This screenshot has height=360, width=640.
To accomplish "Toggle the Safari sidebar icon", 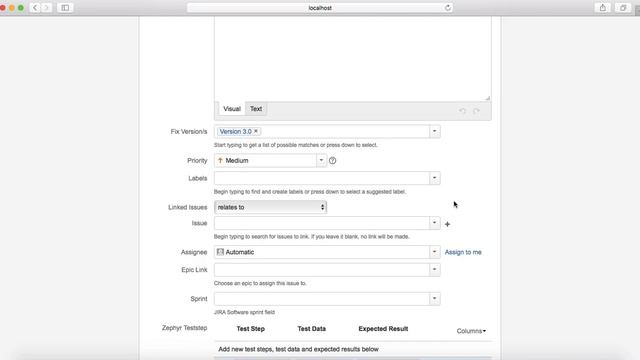I will 65,8.
